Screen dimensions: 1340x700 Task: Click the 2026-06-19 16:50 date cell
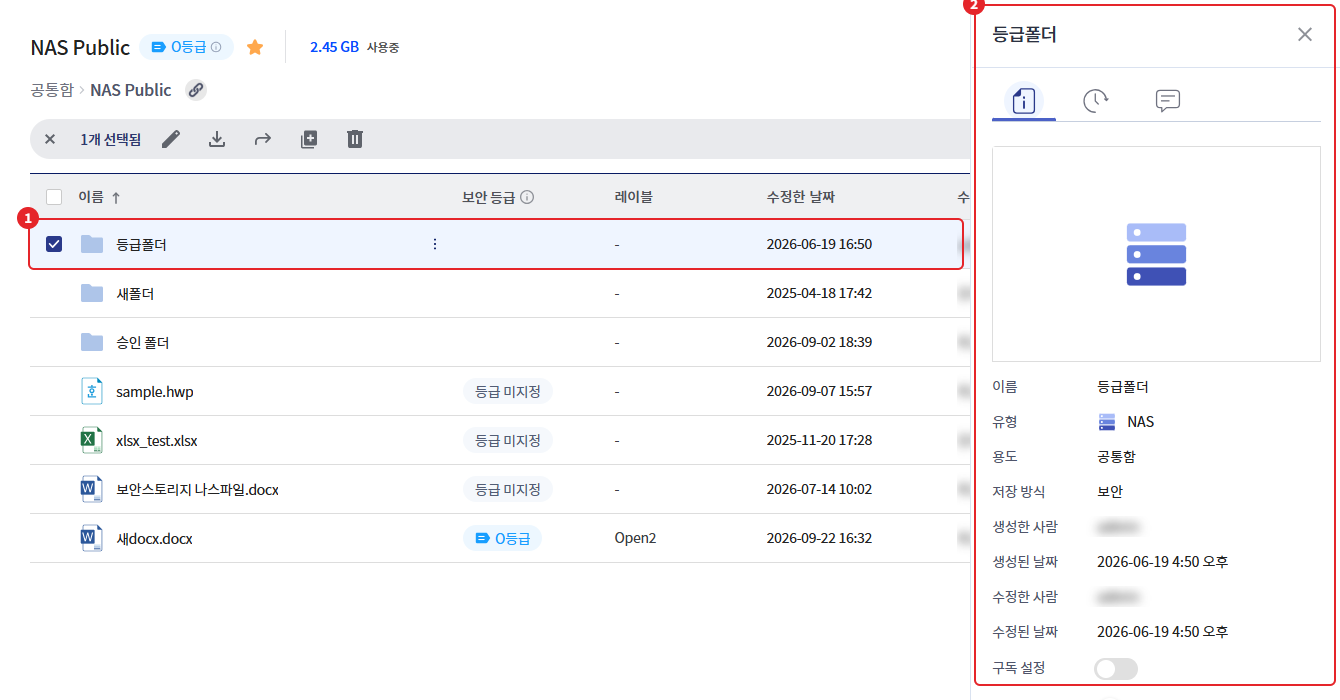click(819, 244)
